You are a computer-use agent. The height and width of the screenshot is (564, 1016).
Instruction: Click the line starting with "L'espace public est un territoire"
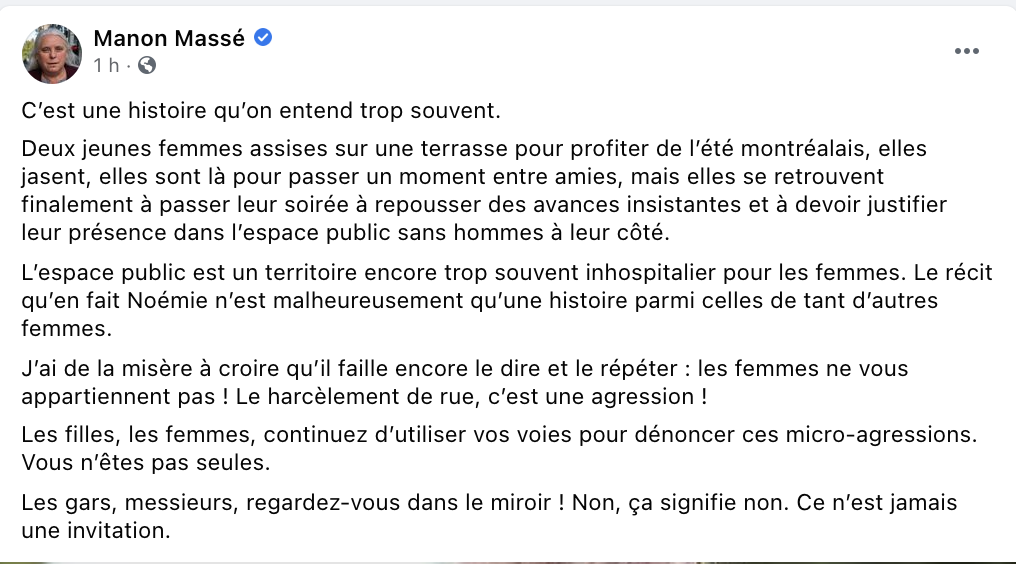pos(507,272)
